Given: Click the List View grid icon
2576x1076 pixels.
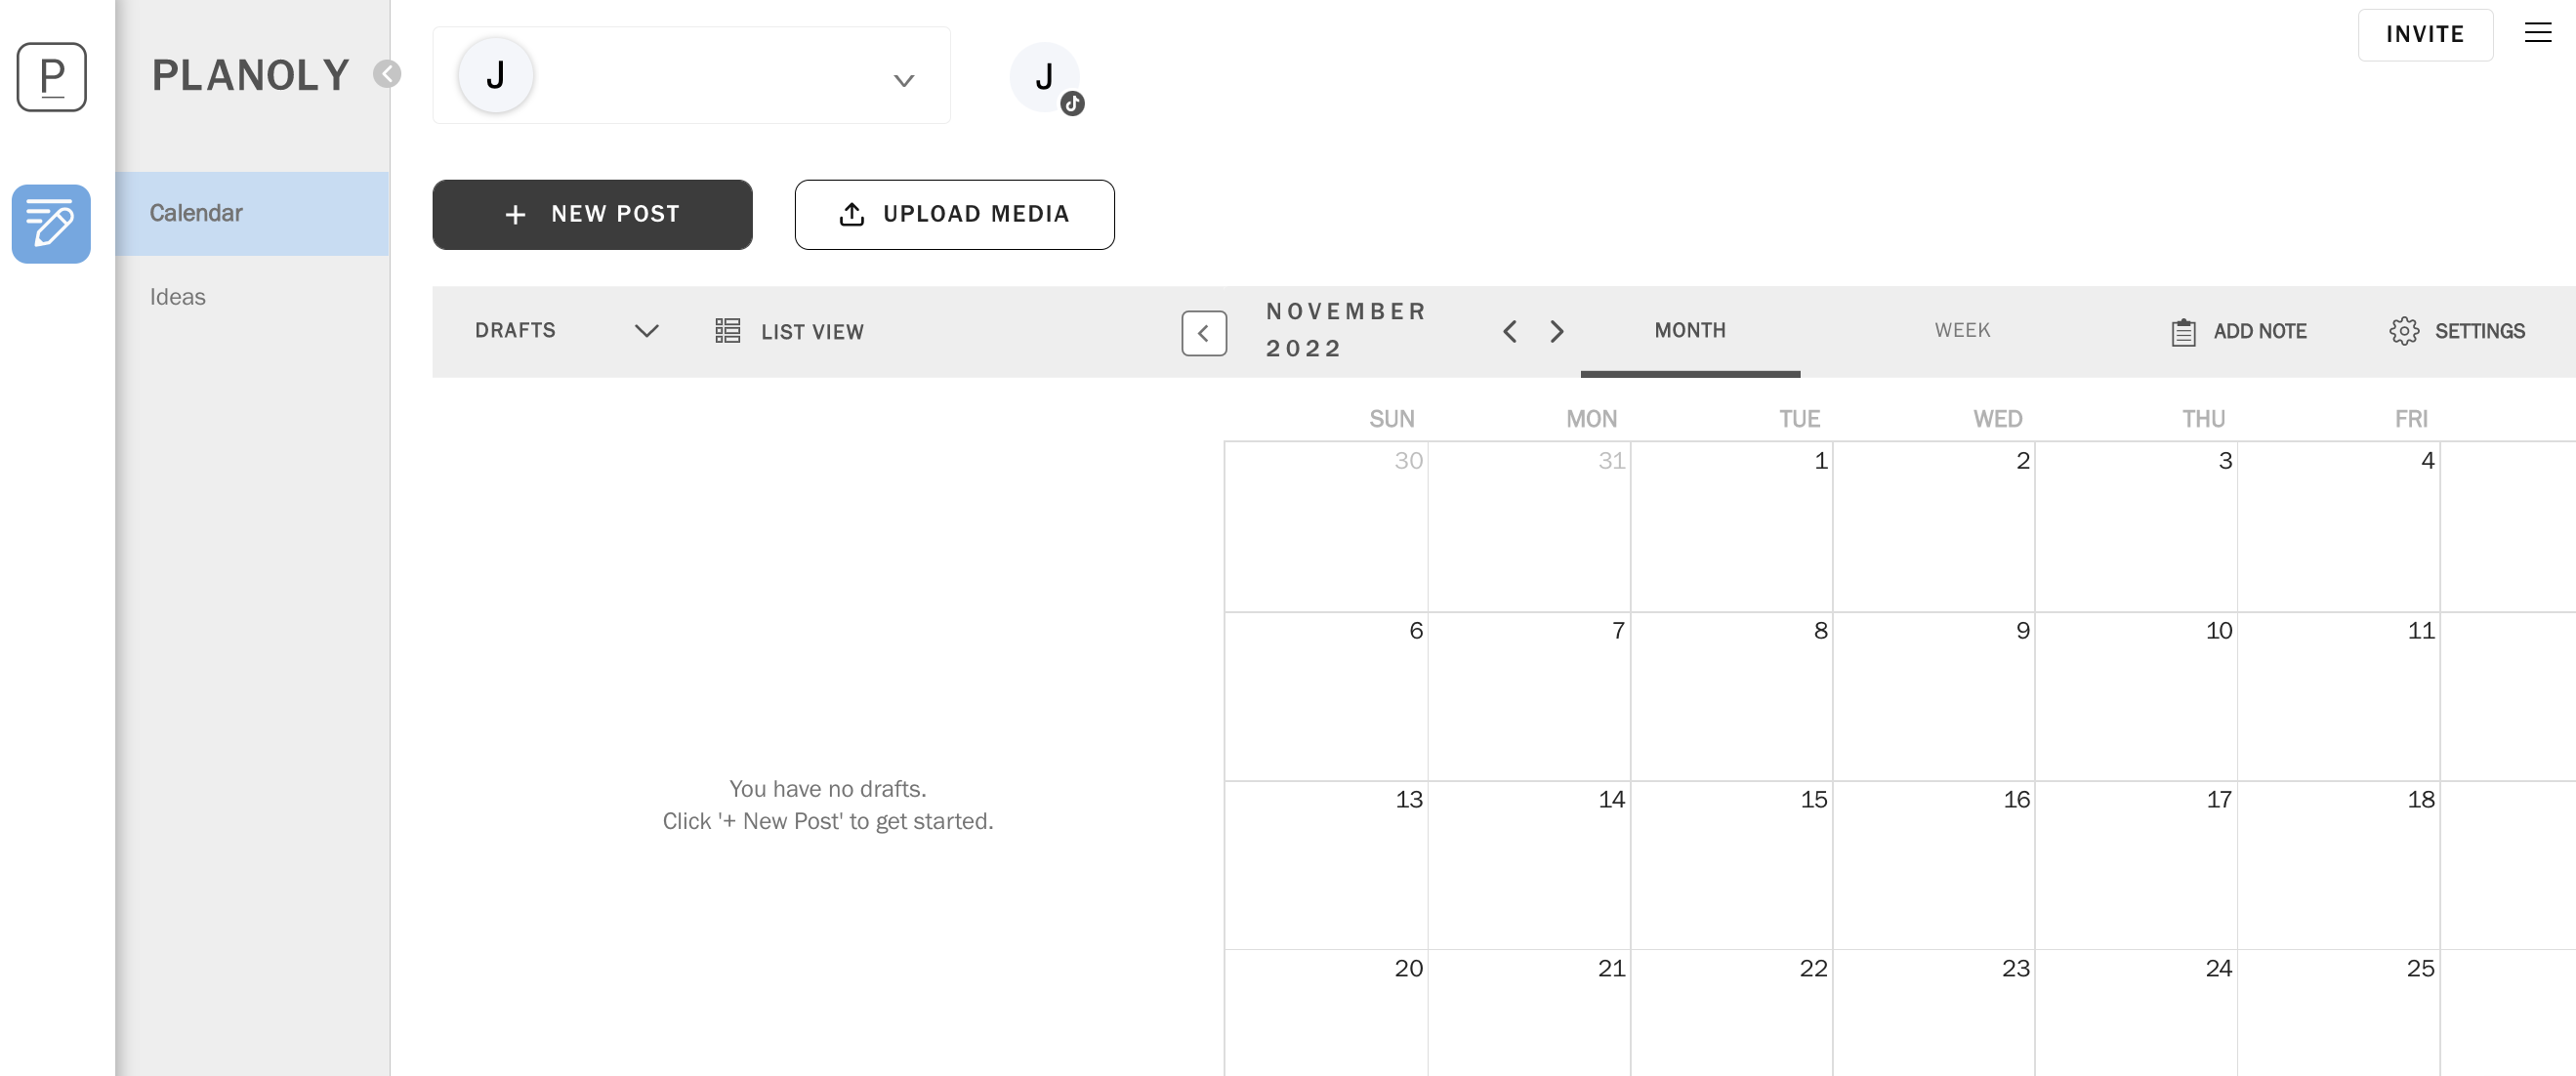Looking at the screenshot, I should click(x=727, y=331).
